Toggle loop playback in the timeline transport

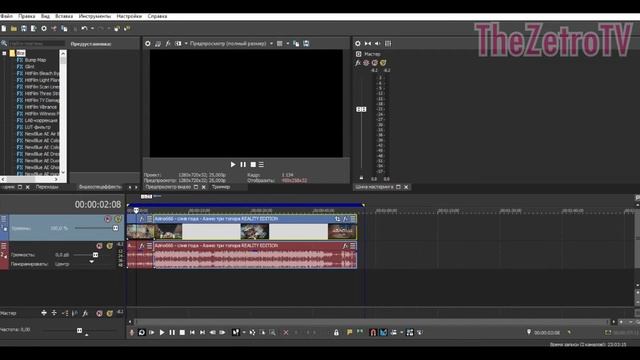pos(142,333)
